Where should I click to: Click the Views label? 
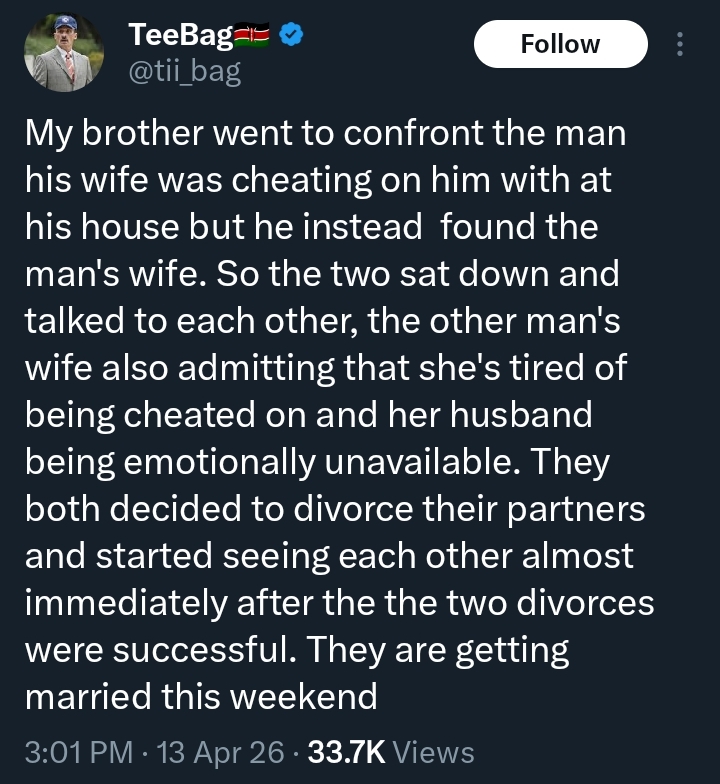pos(434,752)
